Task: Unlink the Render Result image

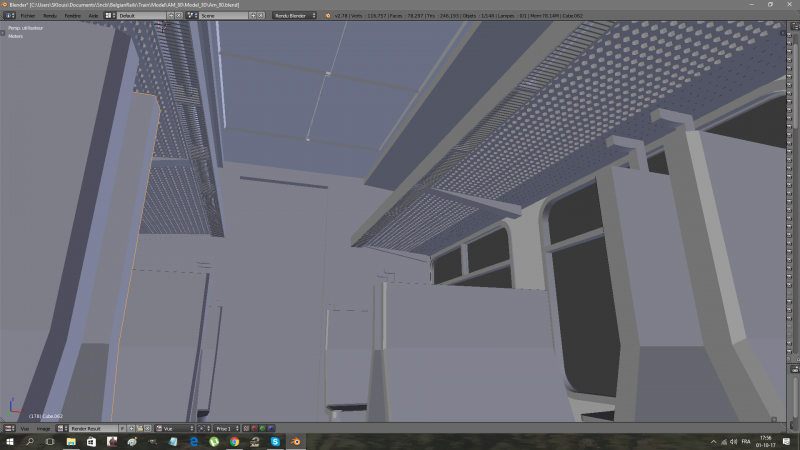Action: 147,429
